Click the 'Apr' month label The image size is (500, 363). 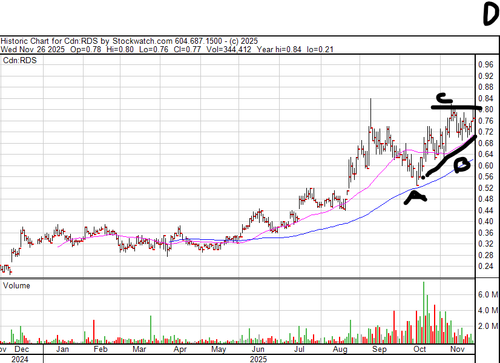(180, 349)
